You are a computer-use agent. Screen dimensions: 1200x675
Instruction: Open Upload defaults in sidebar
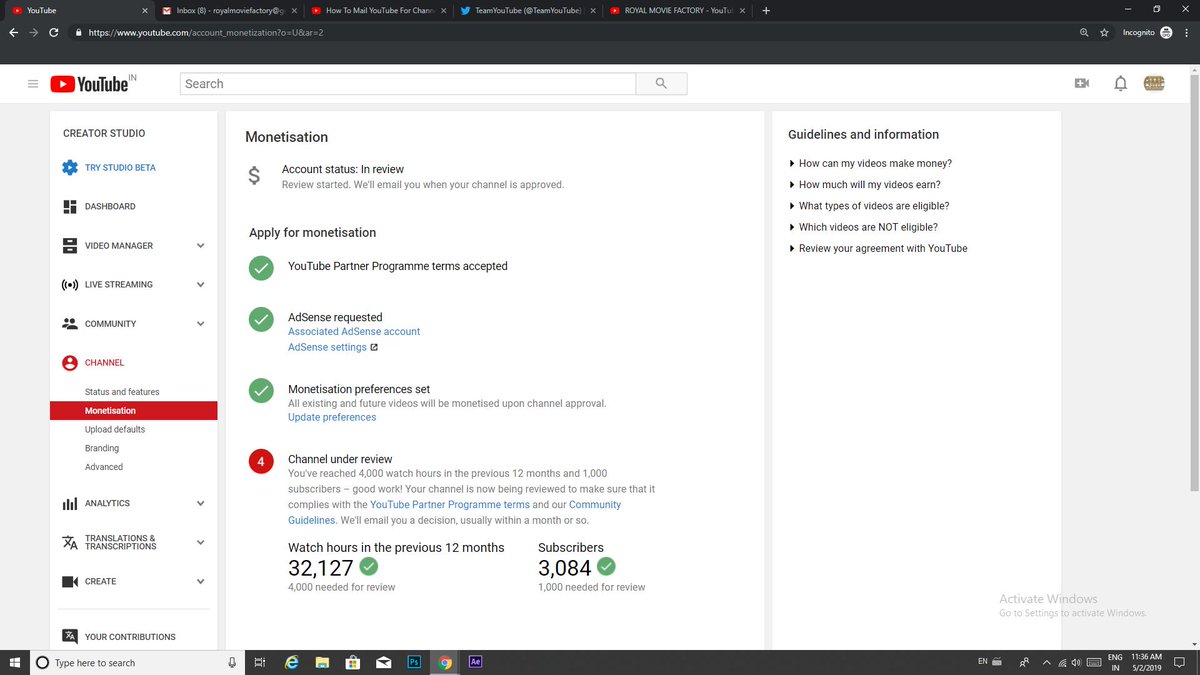[115, 430]
